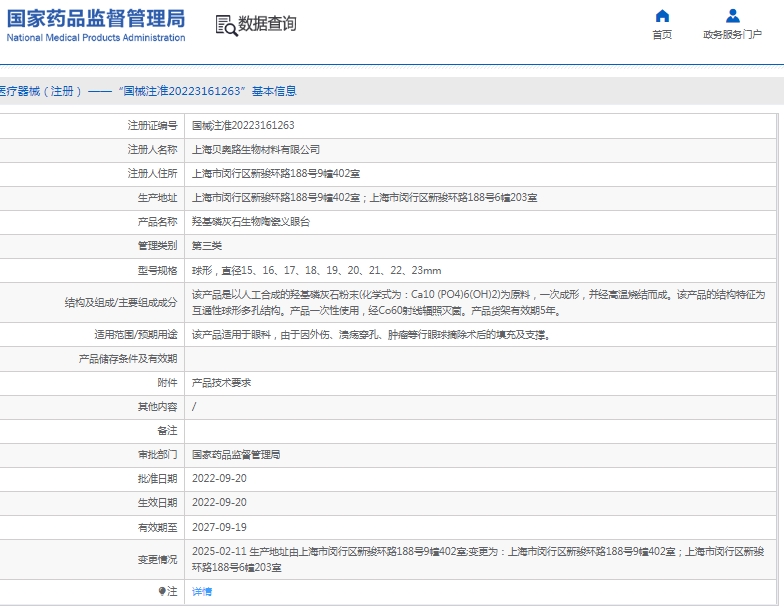Image resolution: width=784 pixels, height=613 pixels.
Task: Click the 审批部门 label
Action: pyautogui.click(x=158, y=454)
